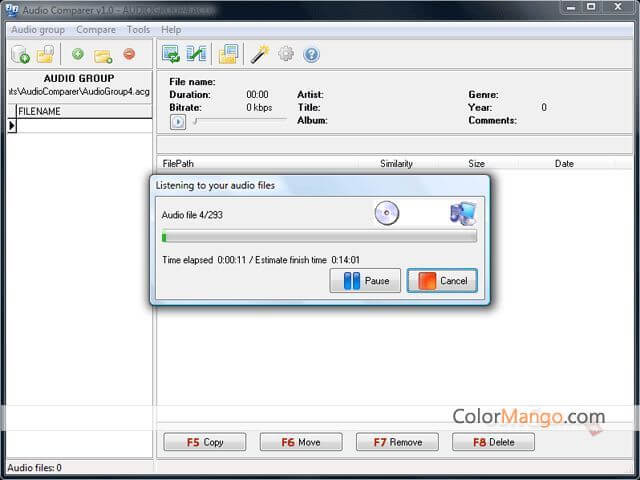Screen dimensions: 640x480
Task: Click the green listening progress bar
Action: [319, 237]
